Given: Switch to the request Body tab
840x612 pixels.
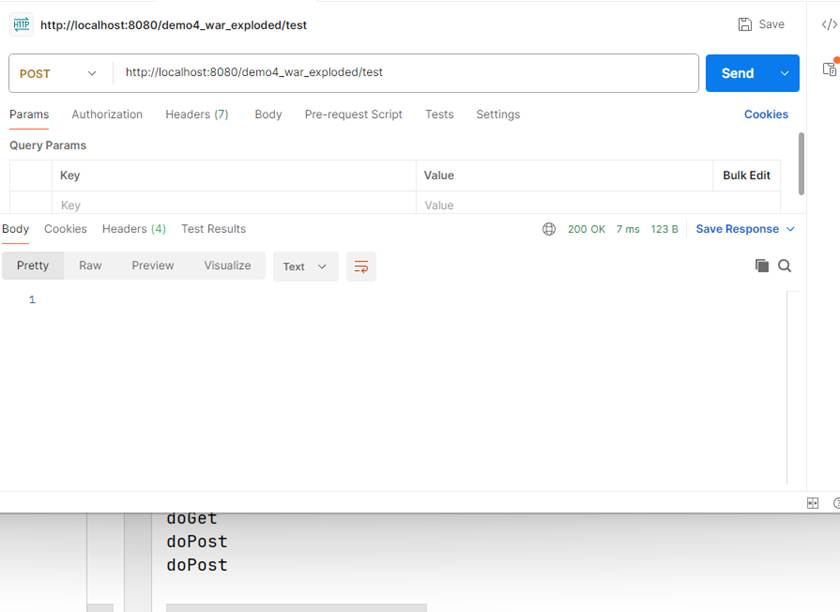Looking at the screenshot, I should 268,114.
